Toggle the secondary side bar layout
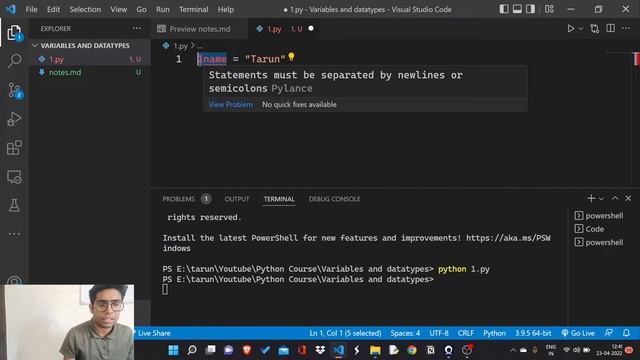Screen dimensions: 640x360 point(530,9)
